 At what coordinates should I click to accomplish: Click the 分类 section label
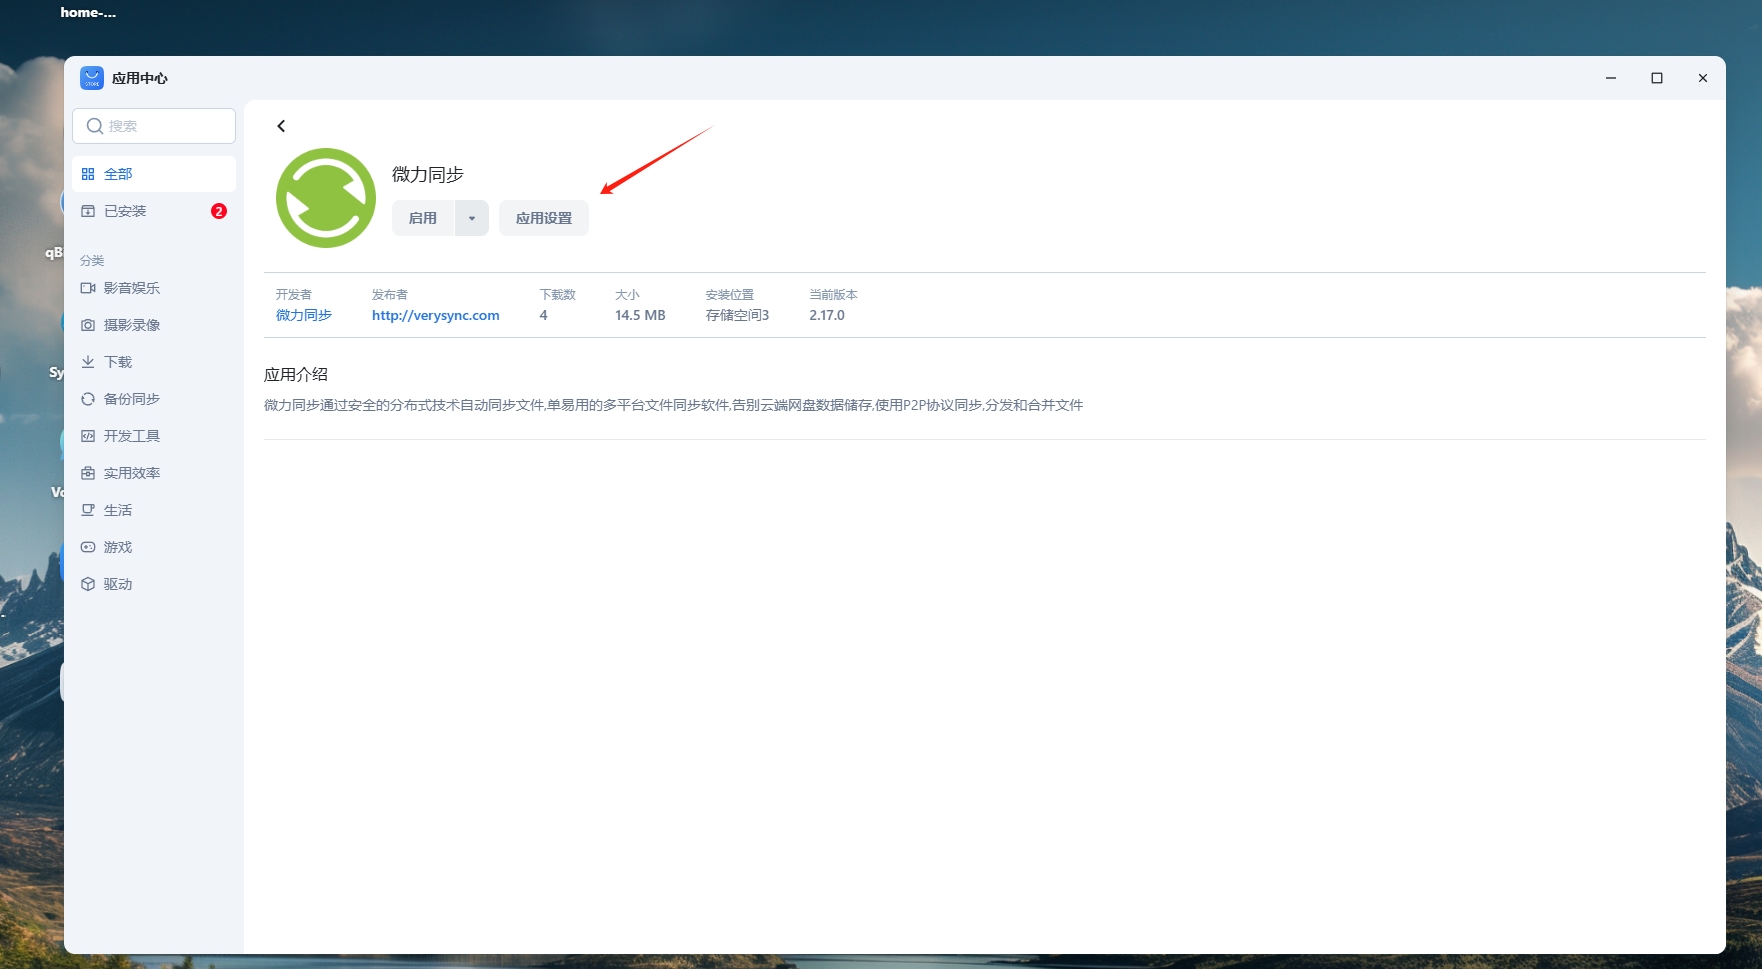click(92, 260)
